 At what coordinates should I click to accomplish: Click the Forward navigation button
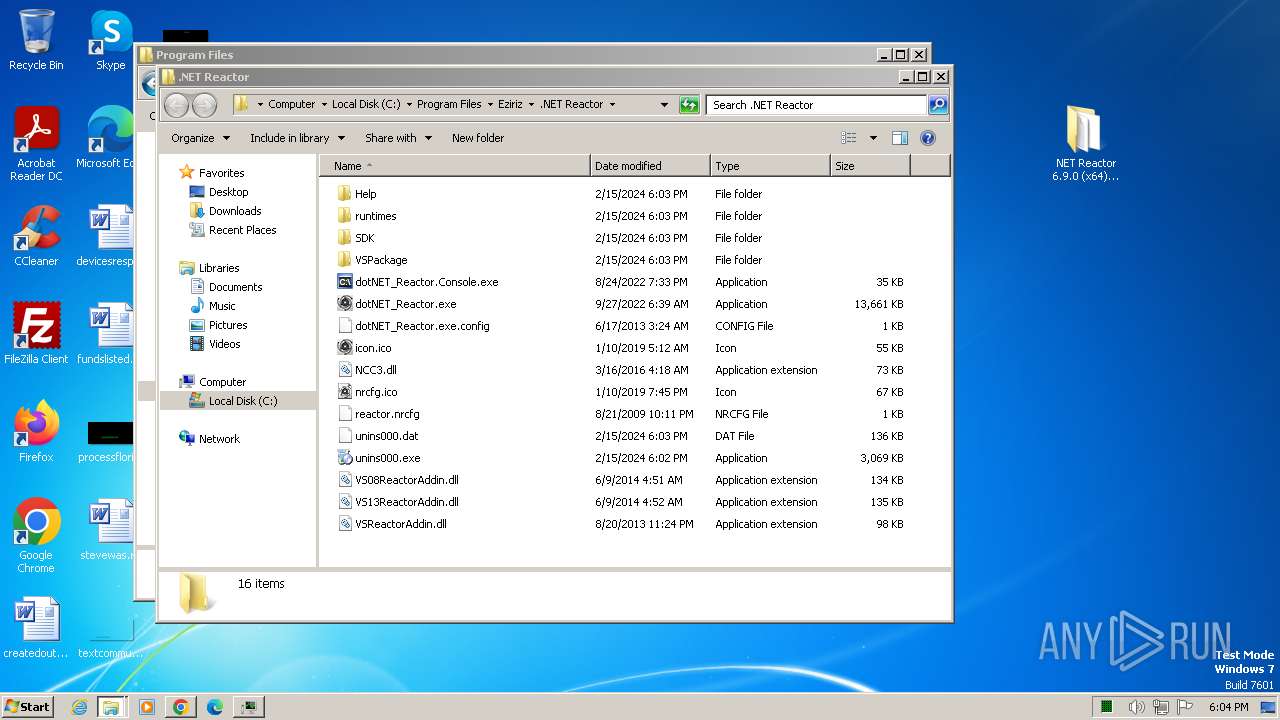(204, 105)
